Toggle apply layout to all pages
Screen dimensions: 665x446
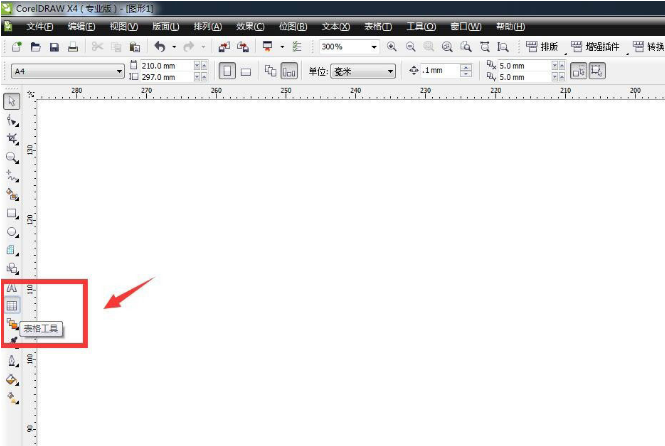[x=270, y=71]
